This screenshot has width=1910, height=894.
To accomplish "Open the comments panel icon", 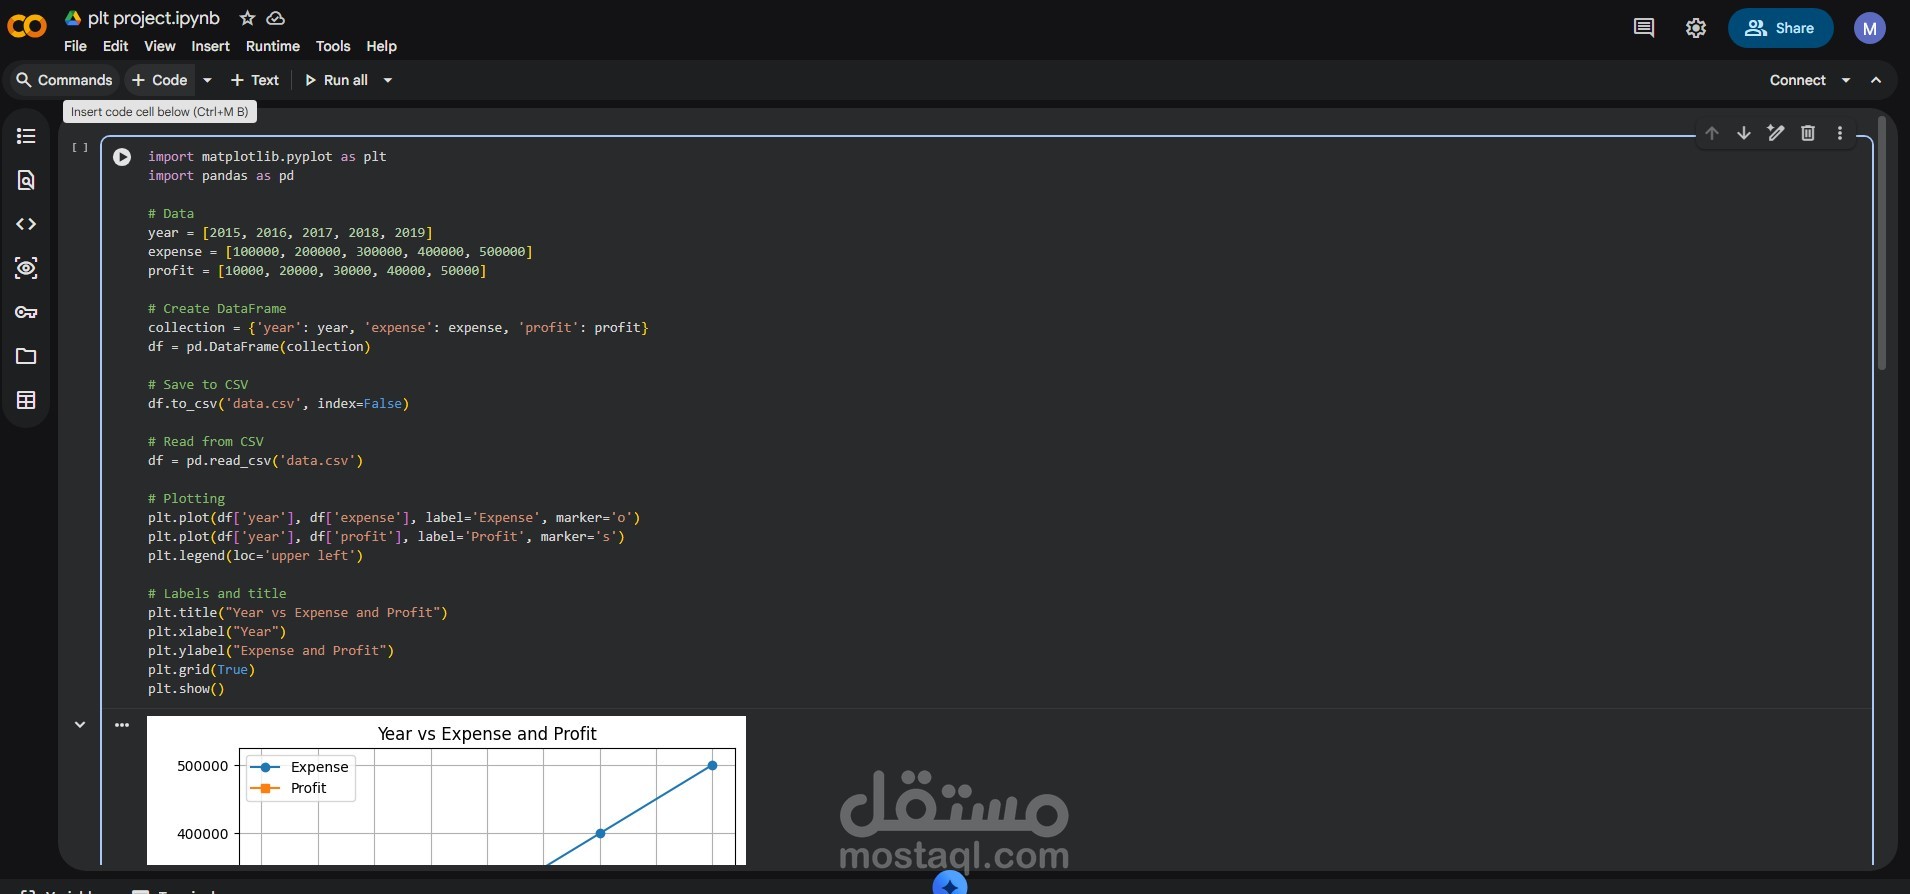I will tap(1643, 28).
